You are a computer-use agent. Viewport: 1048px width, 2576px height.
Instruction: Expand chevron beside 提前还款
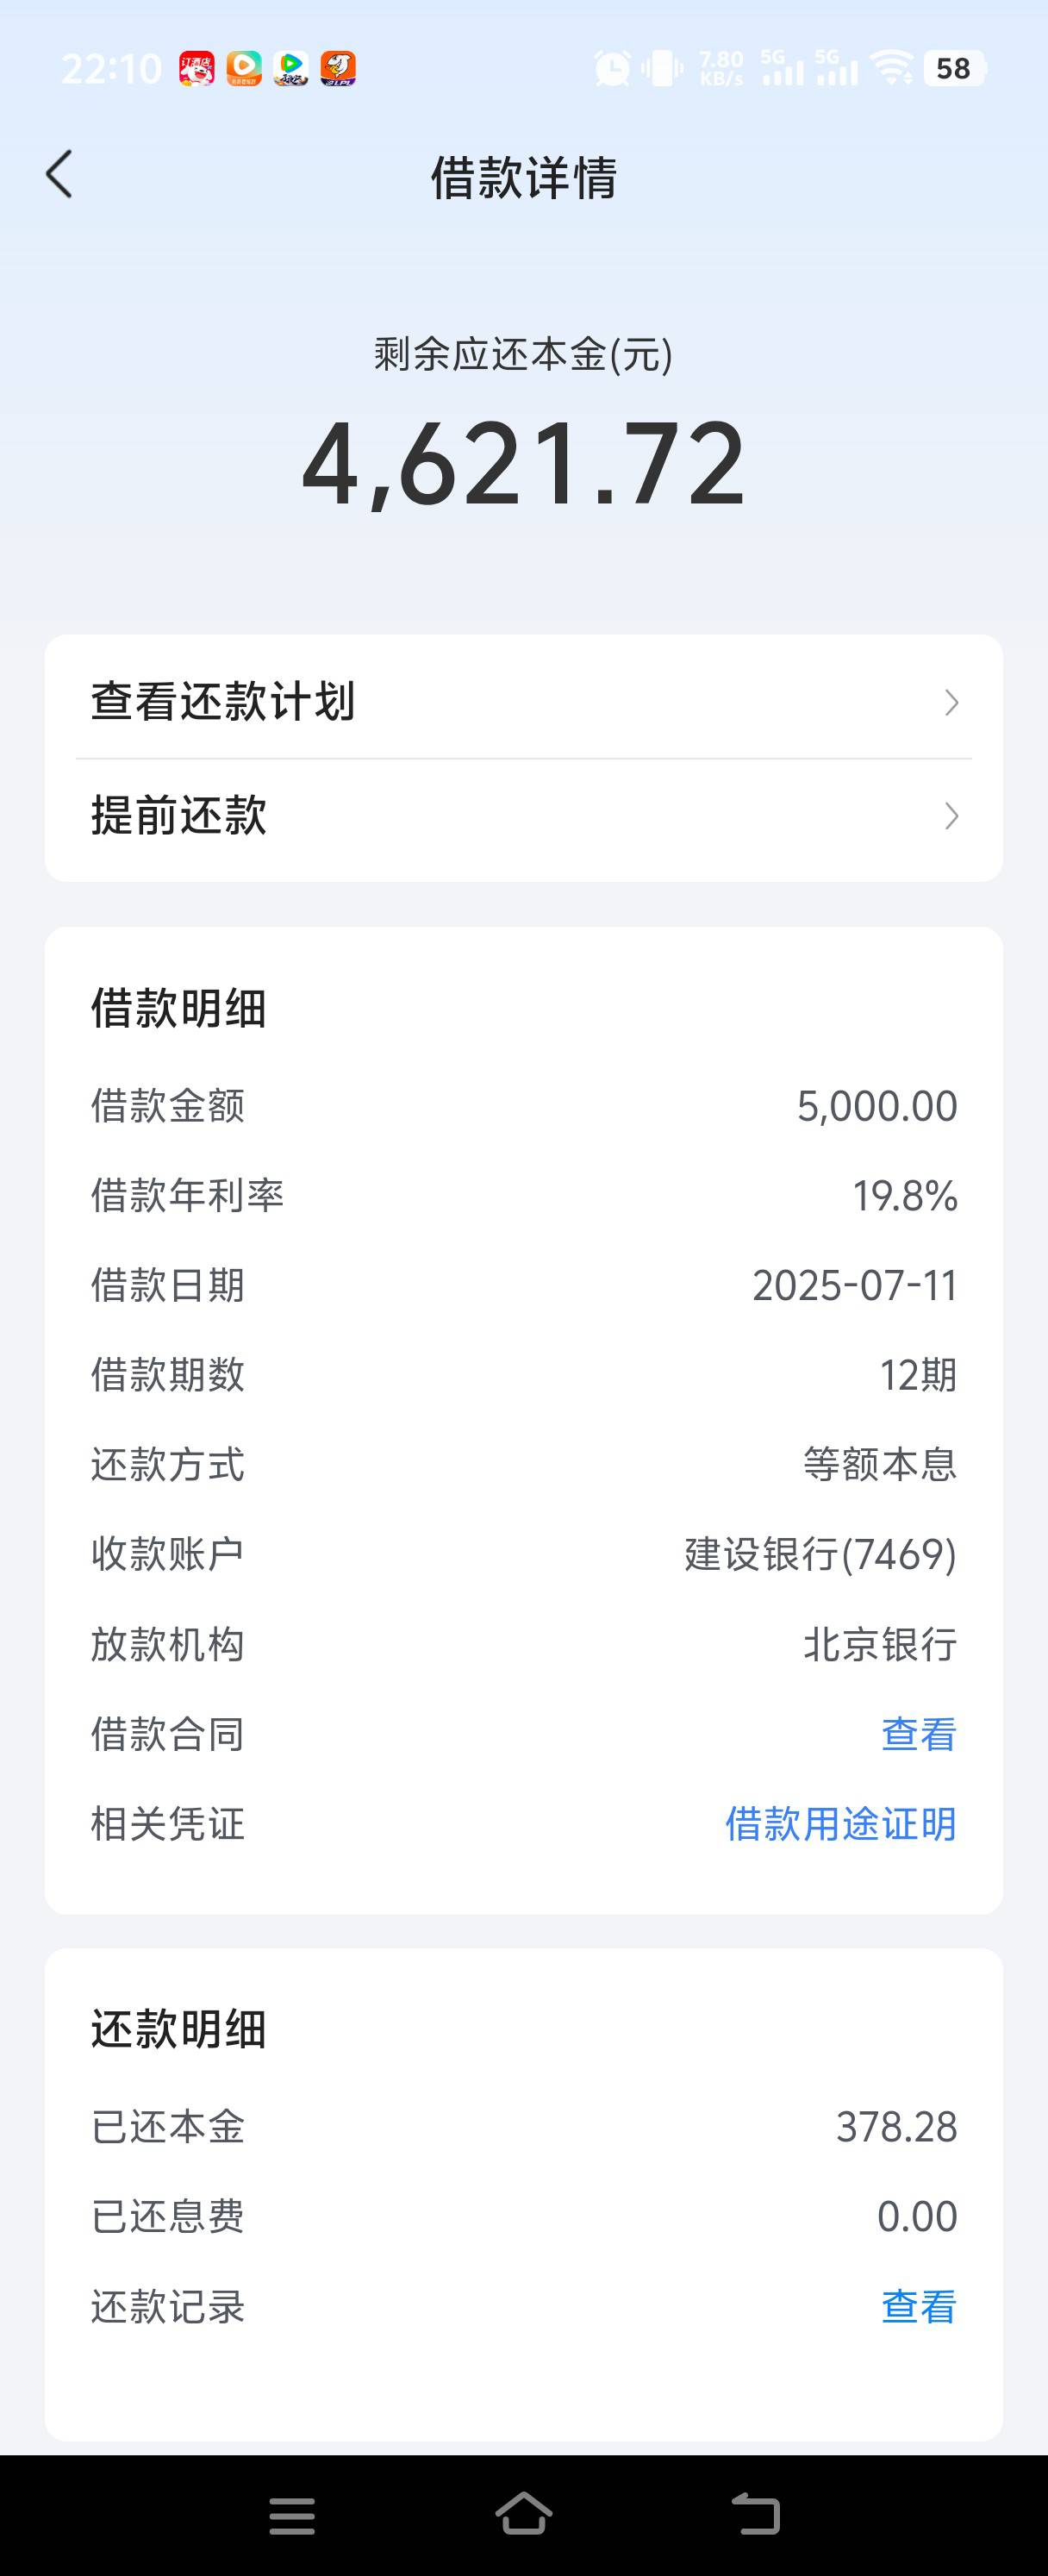[x=952, y=817]
